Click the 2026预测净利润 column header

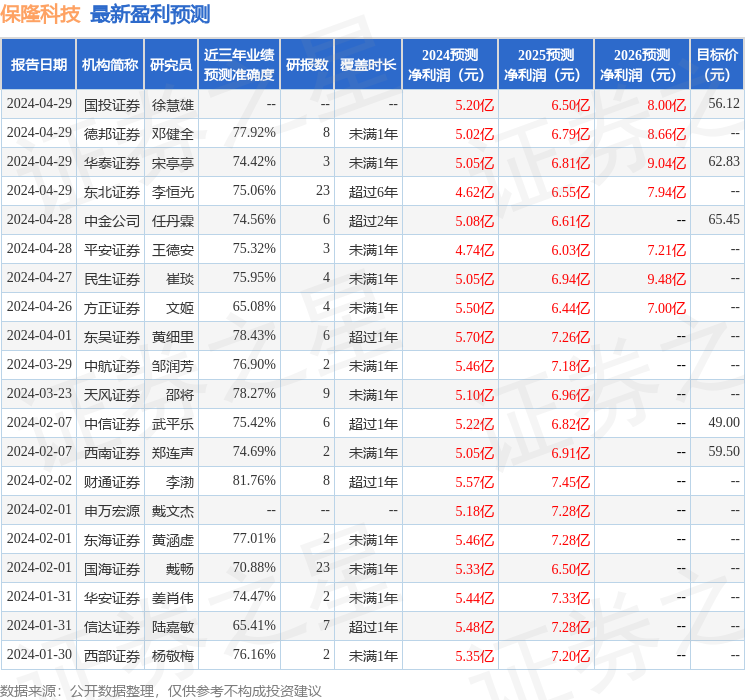click(642, 64)
